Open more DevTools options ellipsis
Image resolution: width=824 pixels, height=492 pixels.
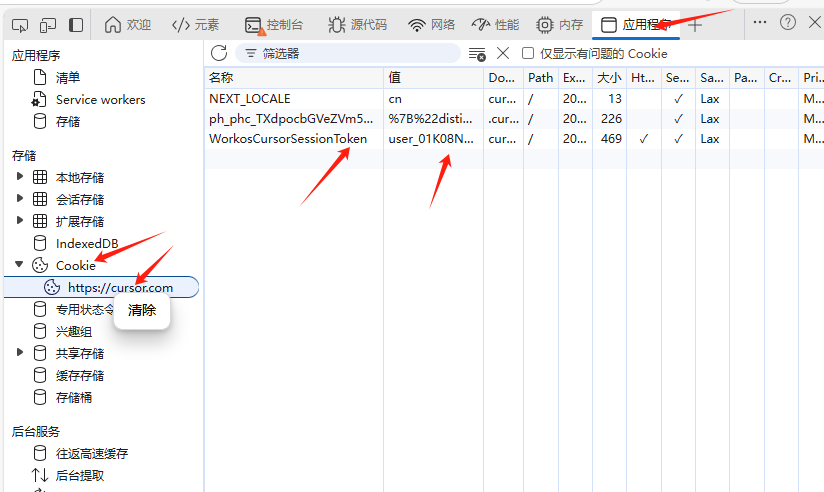pyautogui.click(x=760, y=22)
